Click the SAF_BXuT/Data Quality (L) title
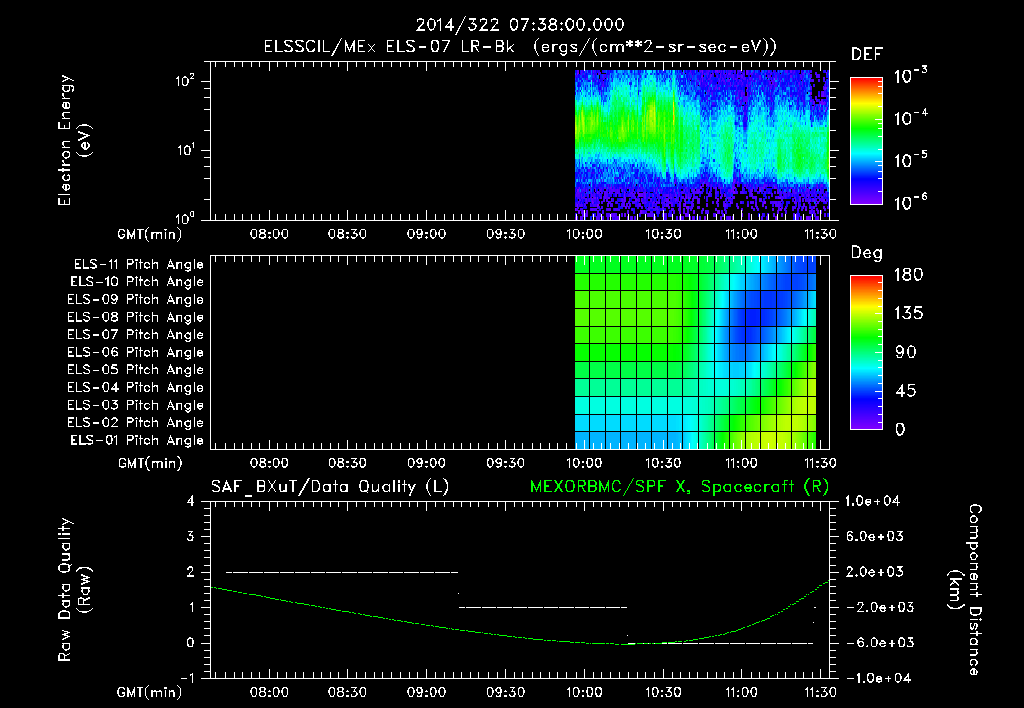The height and width of the screenshot is (708, 1024). point(330,487)
